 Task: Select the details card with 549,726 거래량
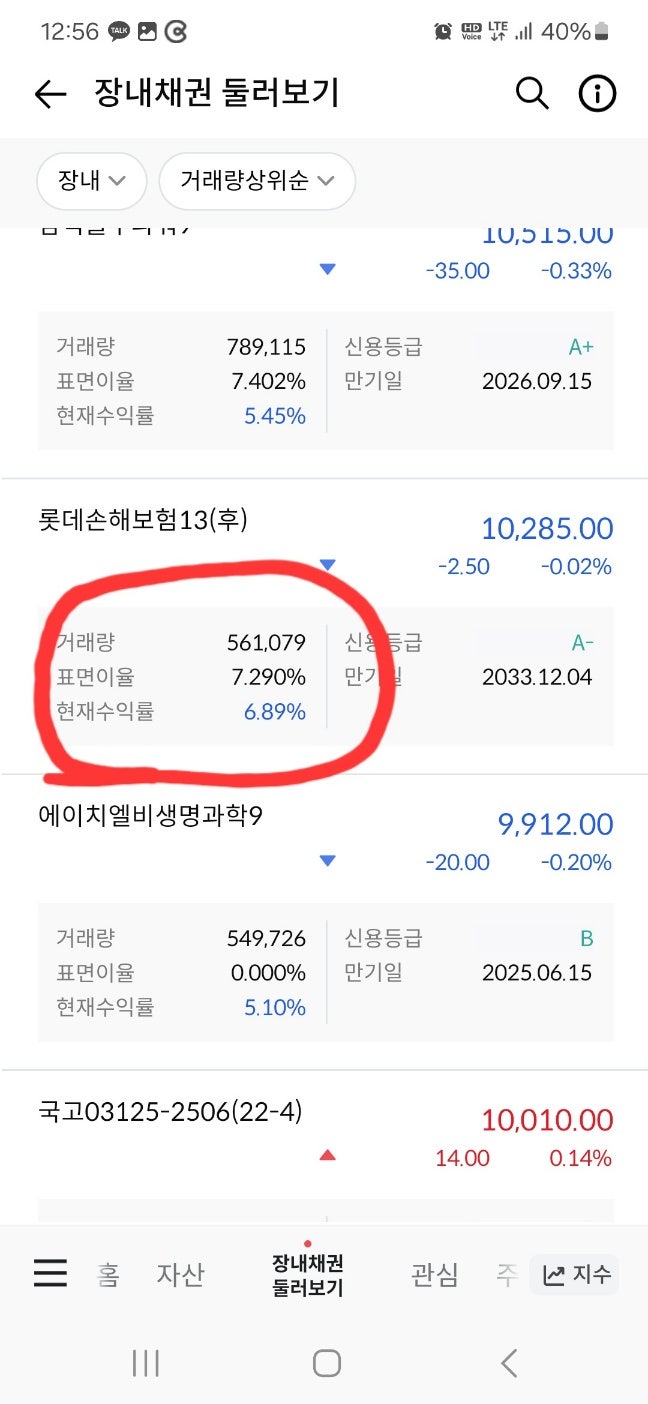(x=326, y=973)
